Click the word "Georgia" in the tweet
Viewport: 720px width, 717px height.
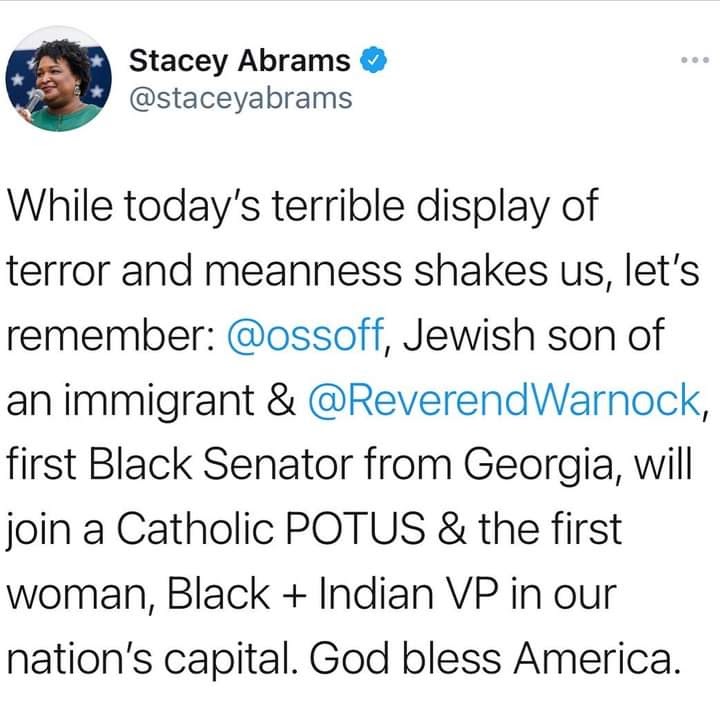[x=548, y=466]
